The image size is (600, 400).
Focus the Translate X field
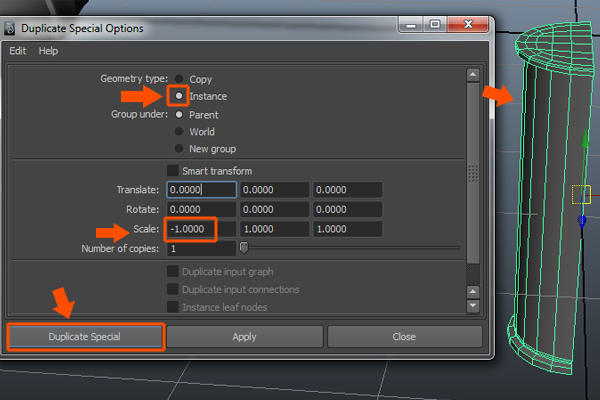(x=201, y=190)
